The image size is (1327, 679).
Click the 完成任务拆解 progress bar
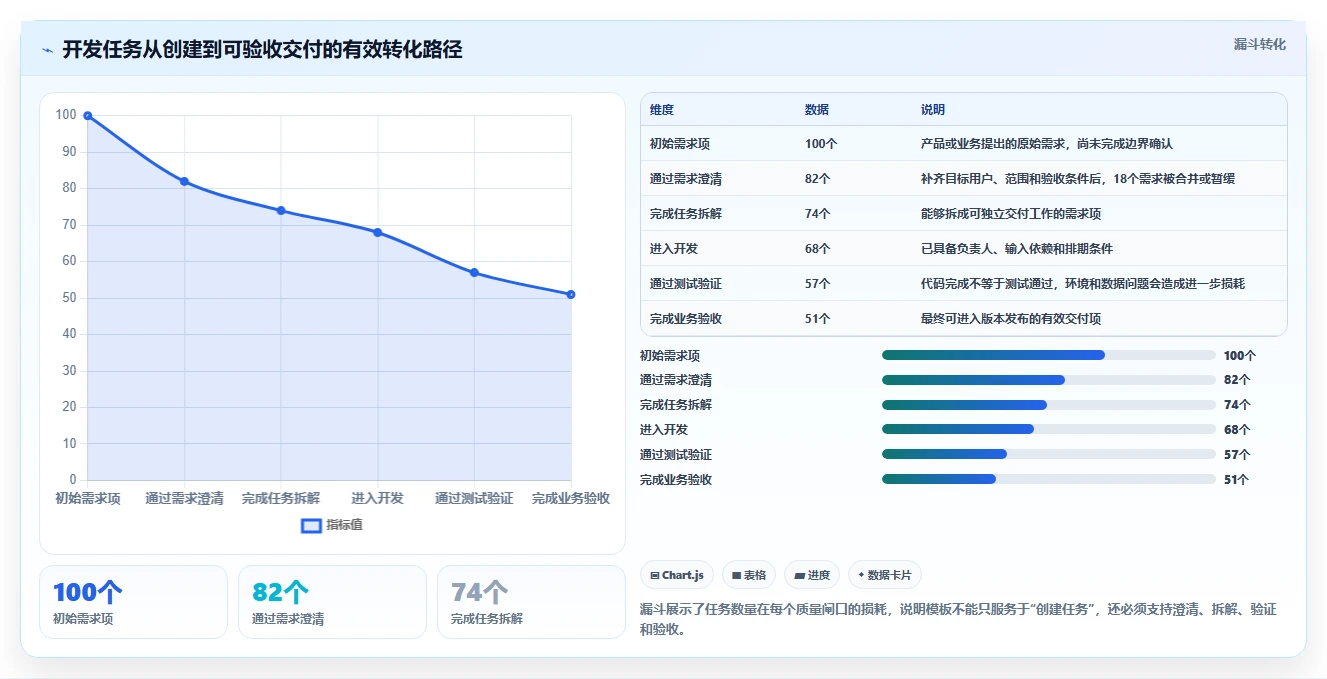click(1049, 405)
